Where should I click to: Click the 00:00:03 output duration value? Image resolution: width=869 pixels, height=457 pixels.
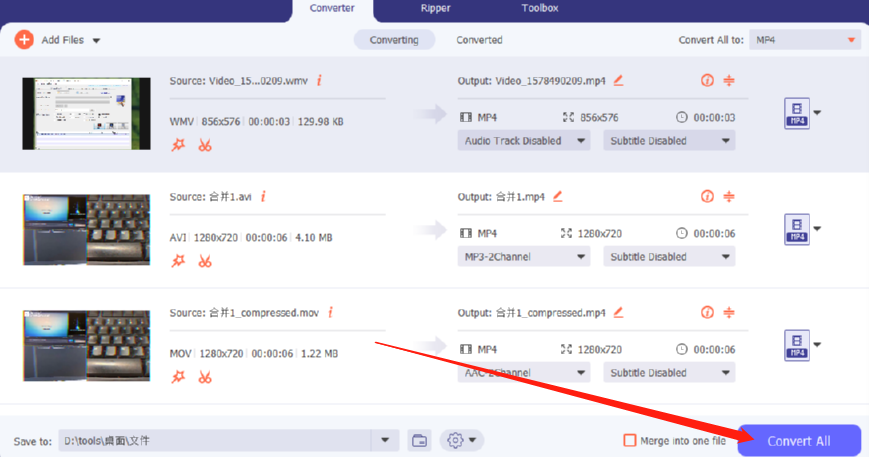(x=714, y=117)
